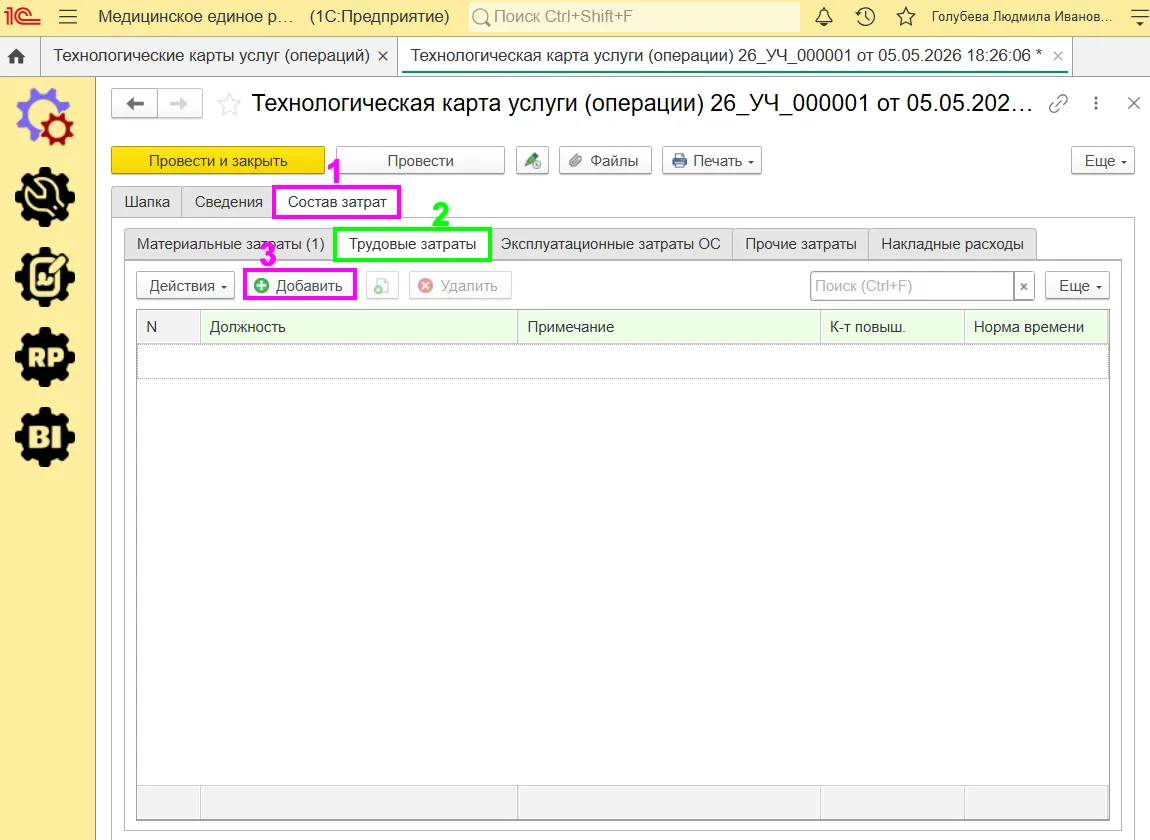Screen dimensions: 1150x840
Task: Open the purple gear sidebar section
Action: pos(45,117)
